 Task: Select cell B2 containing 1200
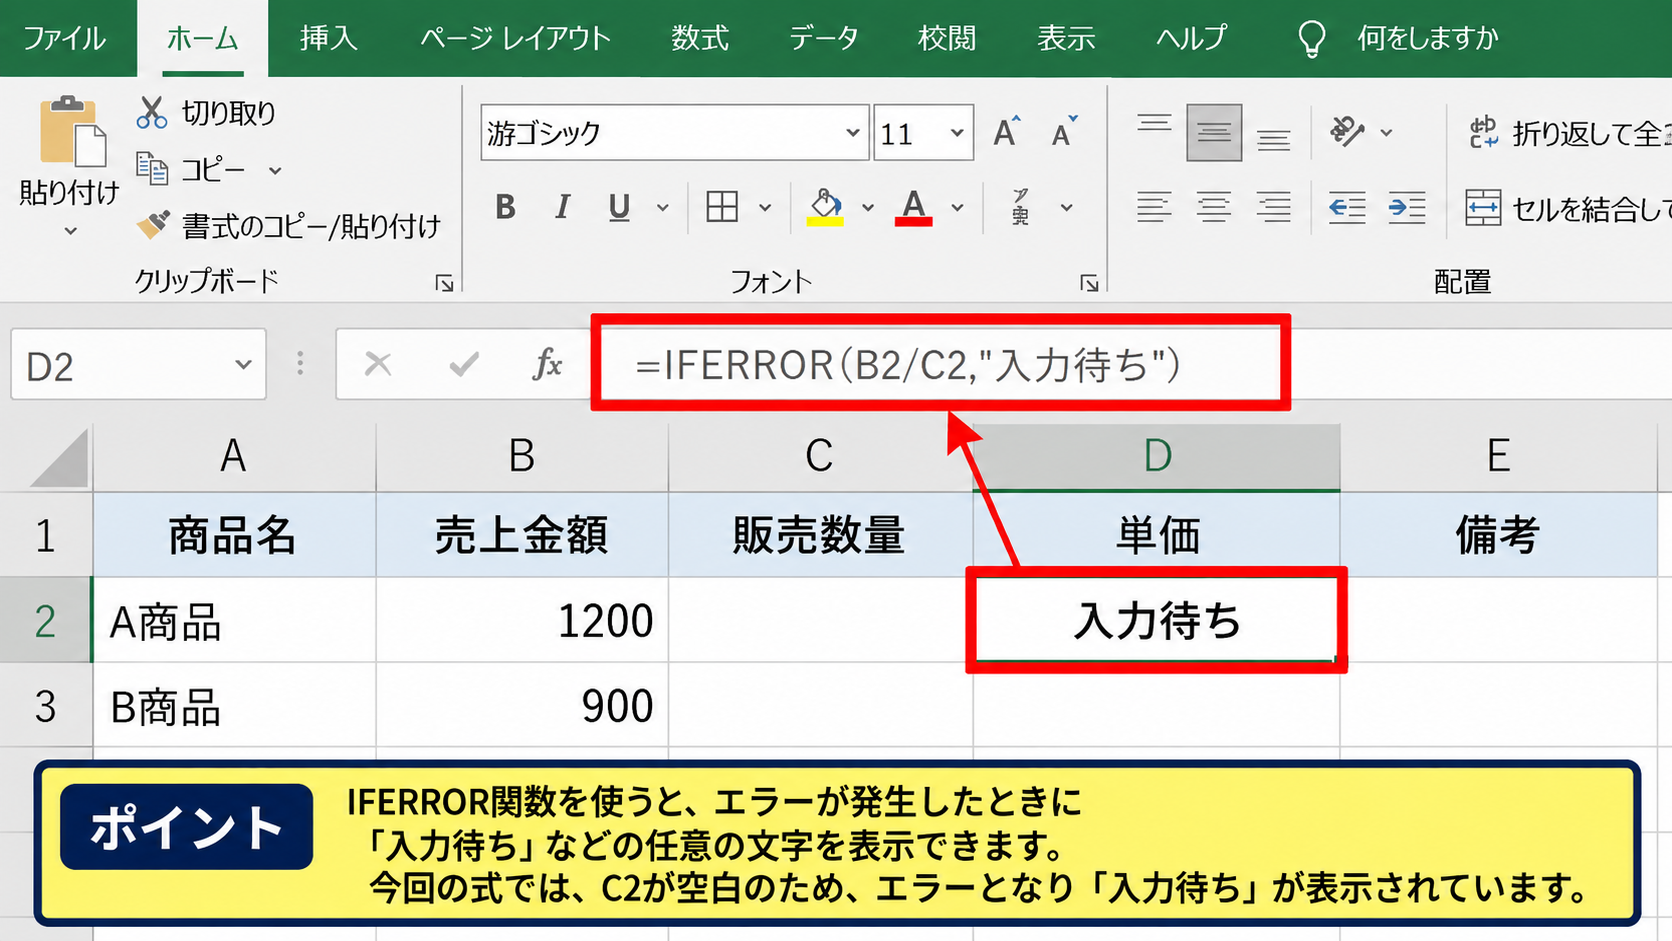point(522,620)
